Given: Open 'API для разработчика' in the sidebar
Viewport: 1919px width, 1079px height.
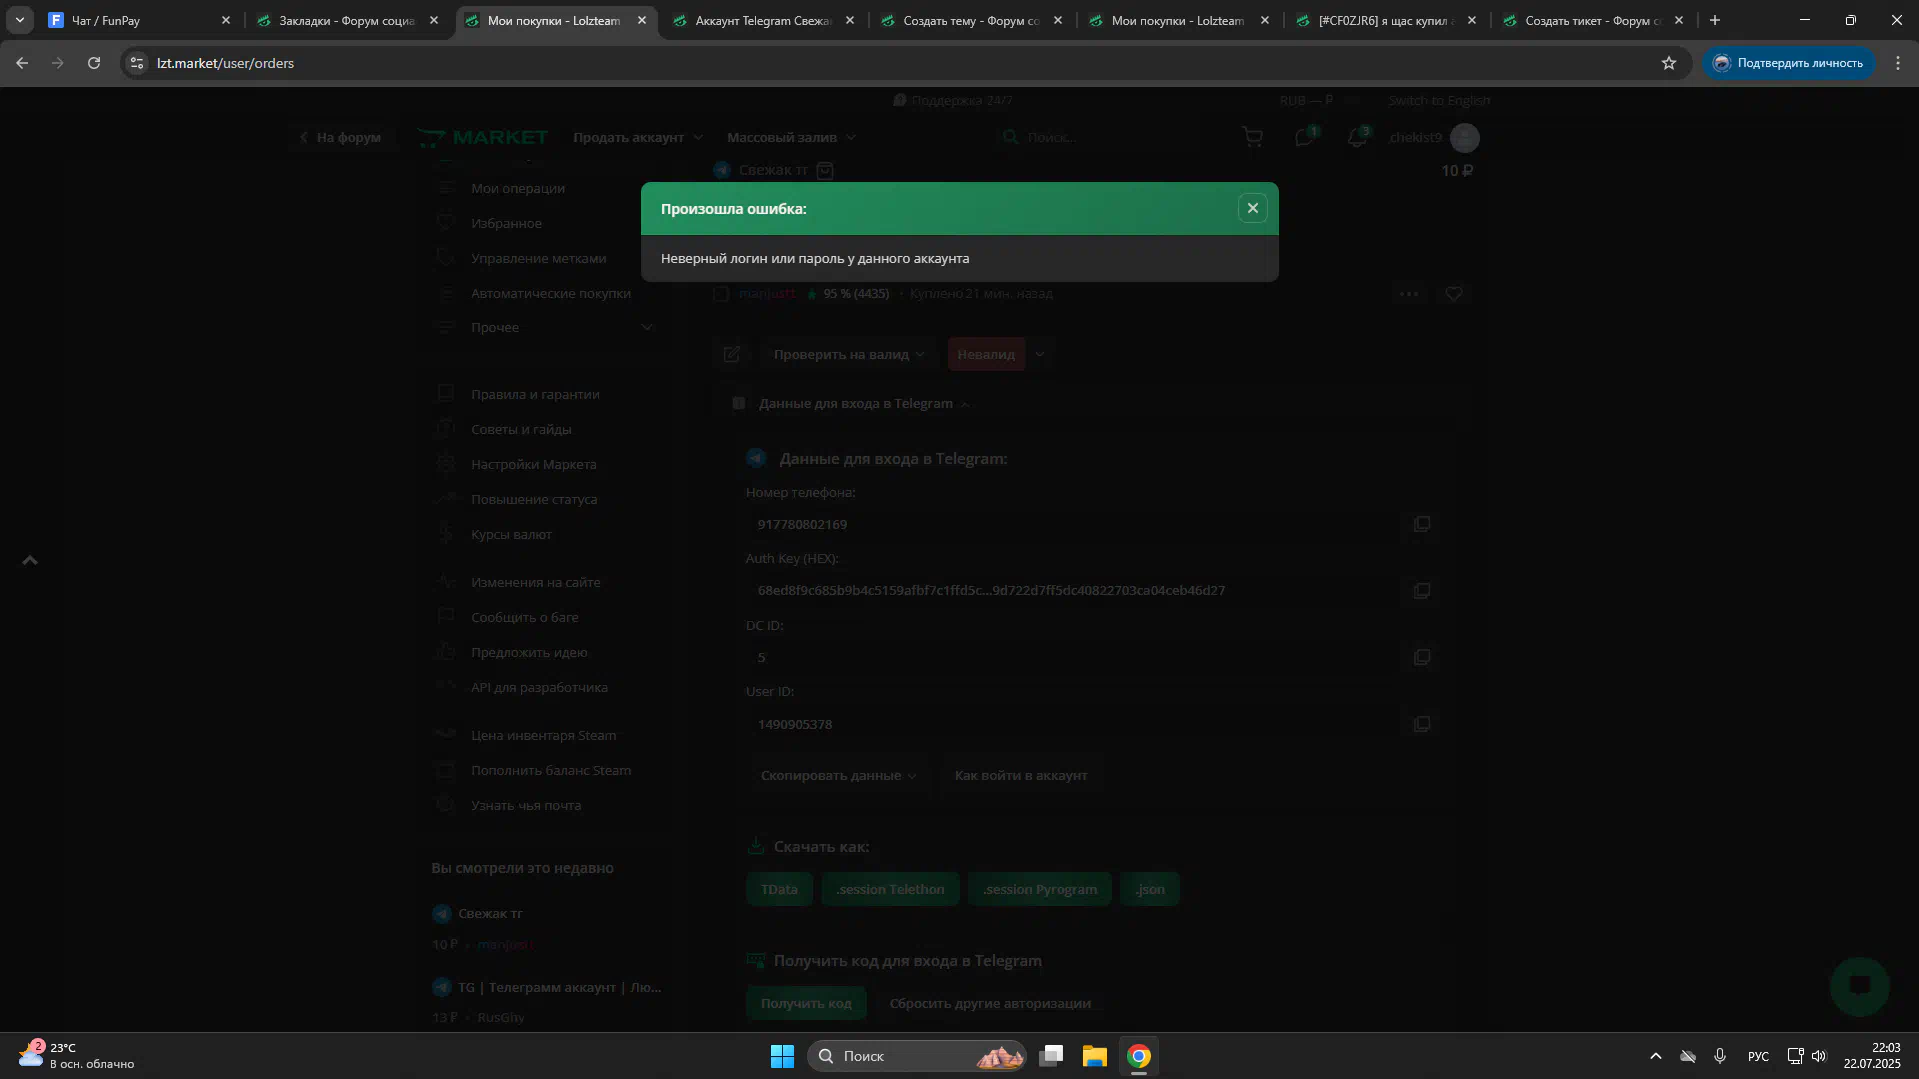Looking at the screenshot, I should (539, 687).
